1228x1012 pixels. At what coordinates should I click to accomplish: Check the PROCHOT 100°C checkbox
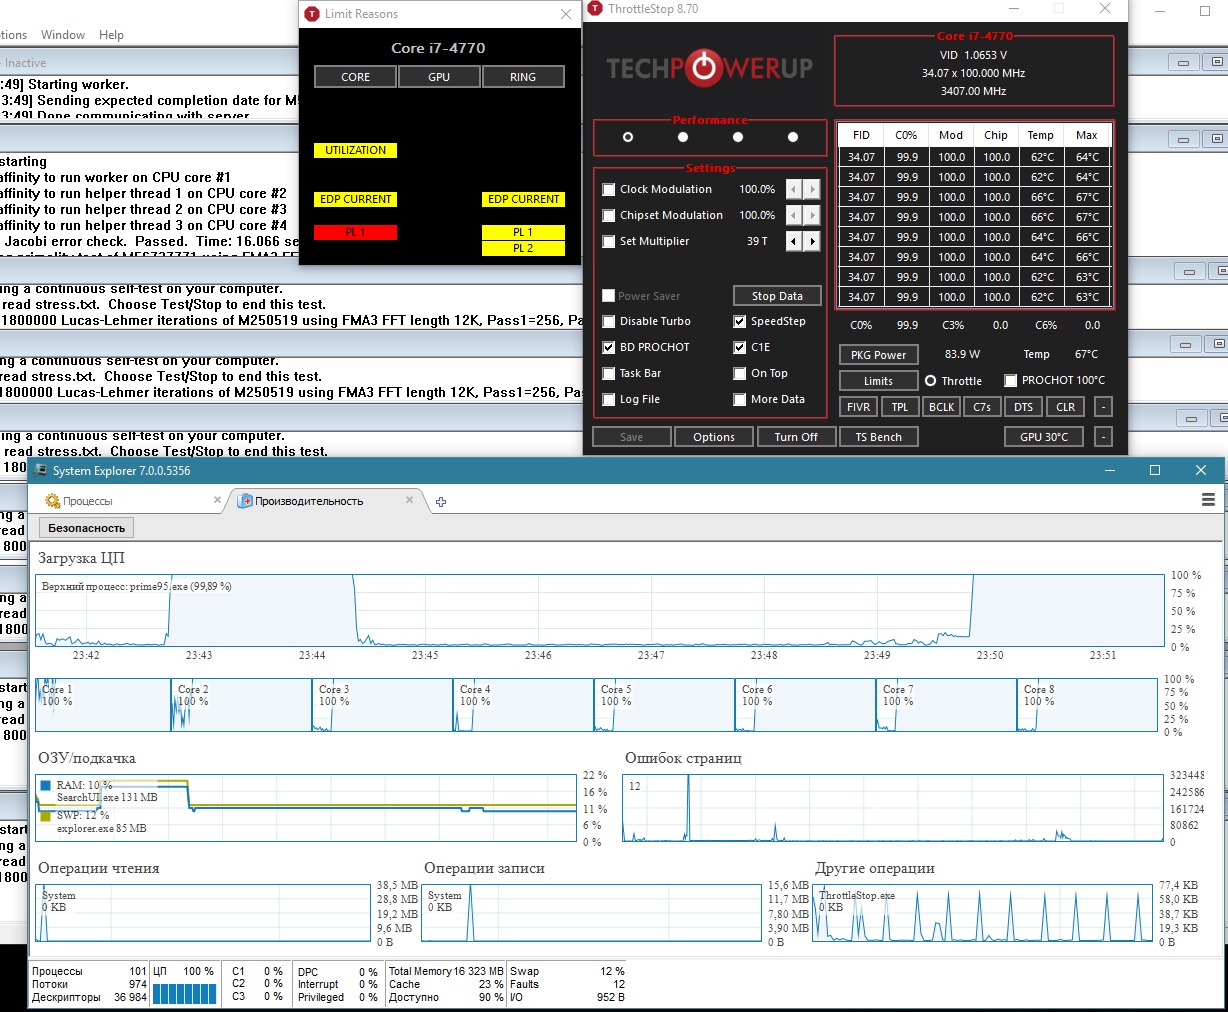point(1011,380)
